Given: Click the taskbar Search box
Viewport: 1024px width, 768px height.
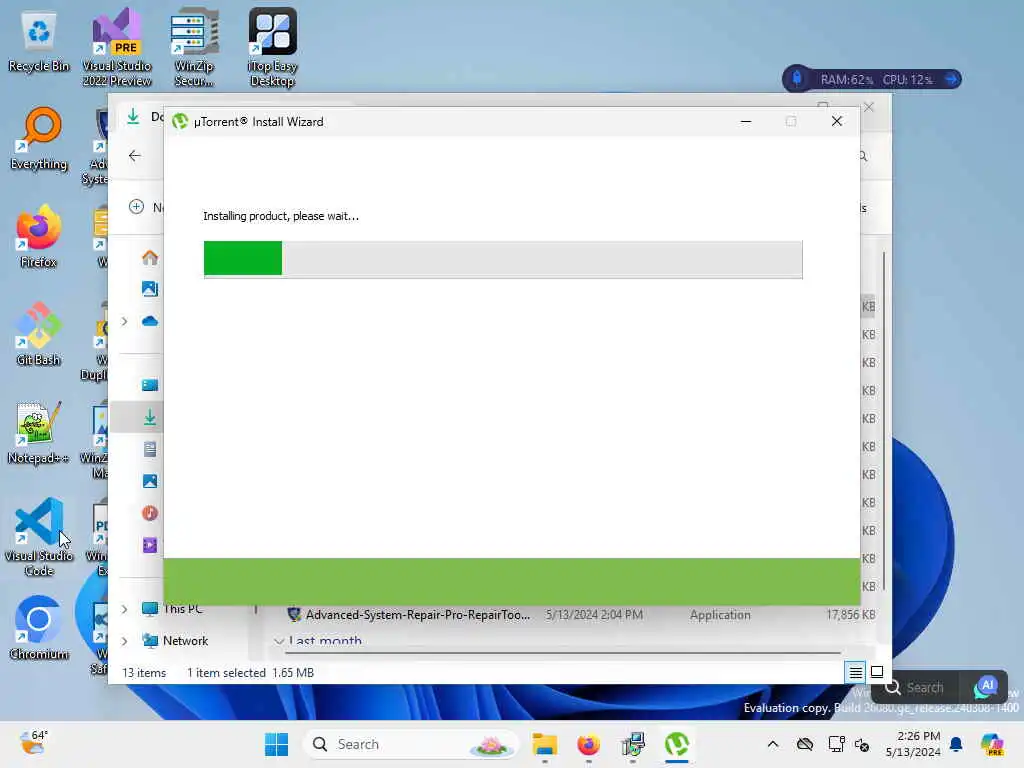Looking at the screenshot, I should pos(411,744).
